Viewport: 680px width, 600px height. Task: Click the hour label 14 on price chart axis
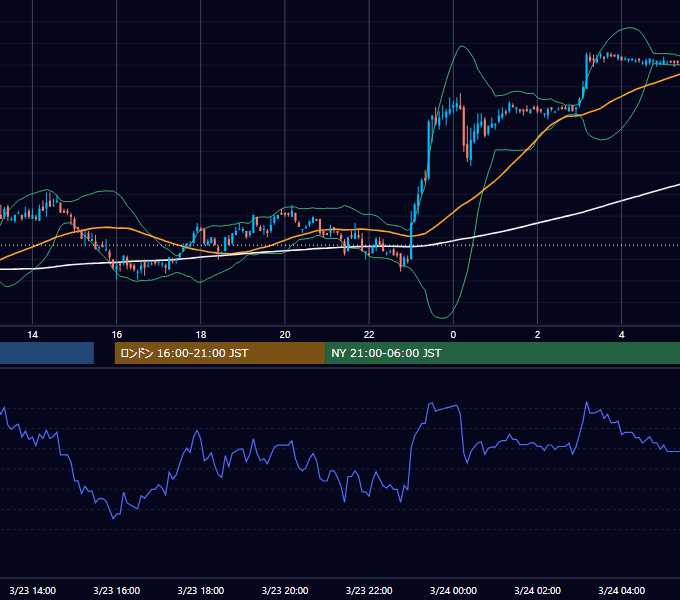33,335
